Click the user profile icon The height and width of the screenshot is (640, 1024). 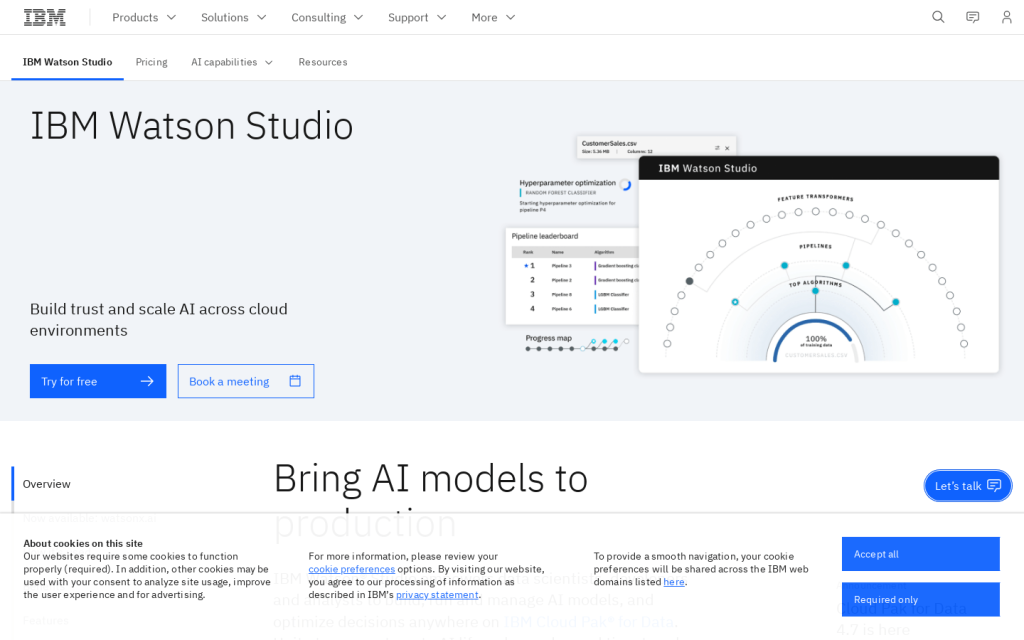1006,17
